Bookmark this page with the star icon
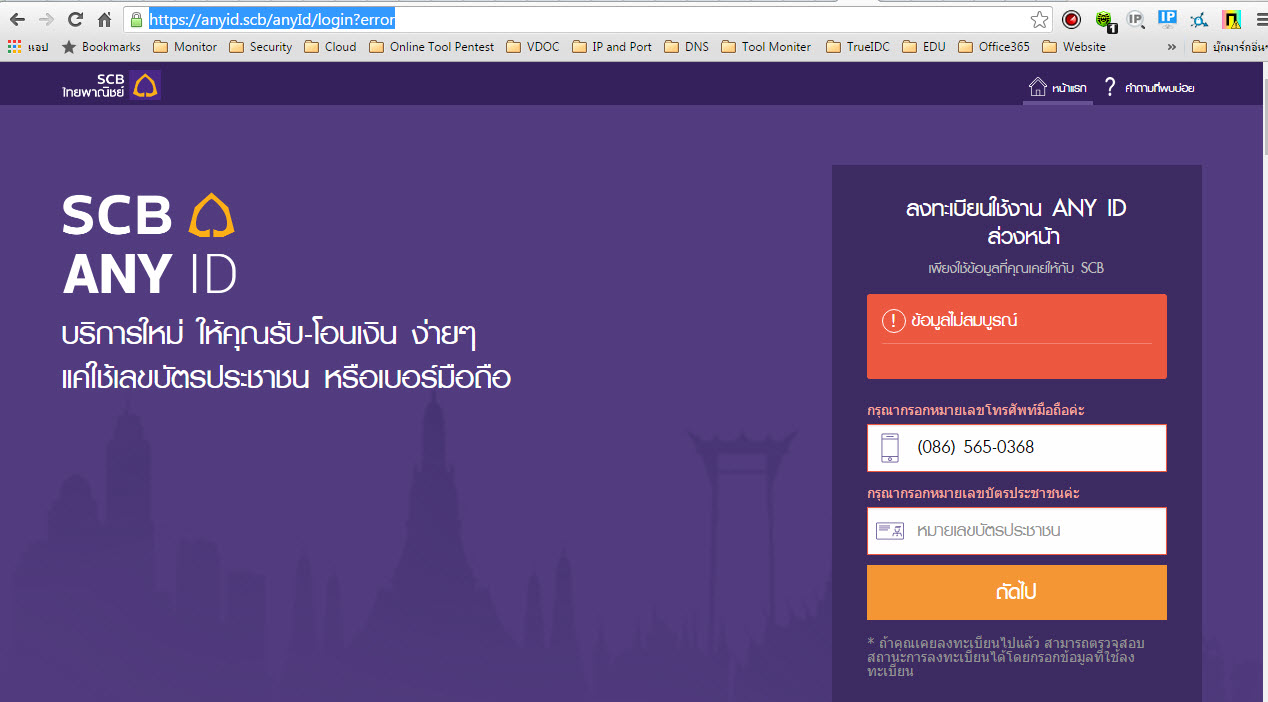Screen dimensions: 1268x702 [x=1039, y=19]
